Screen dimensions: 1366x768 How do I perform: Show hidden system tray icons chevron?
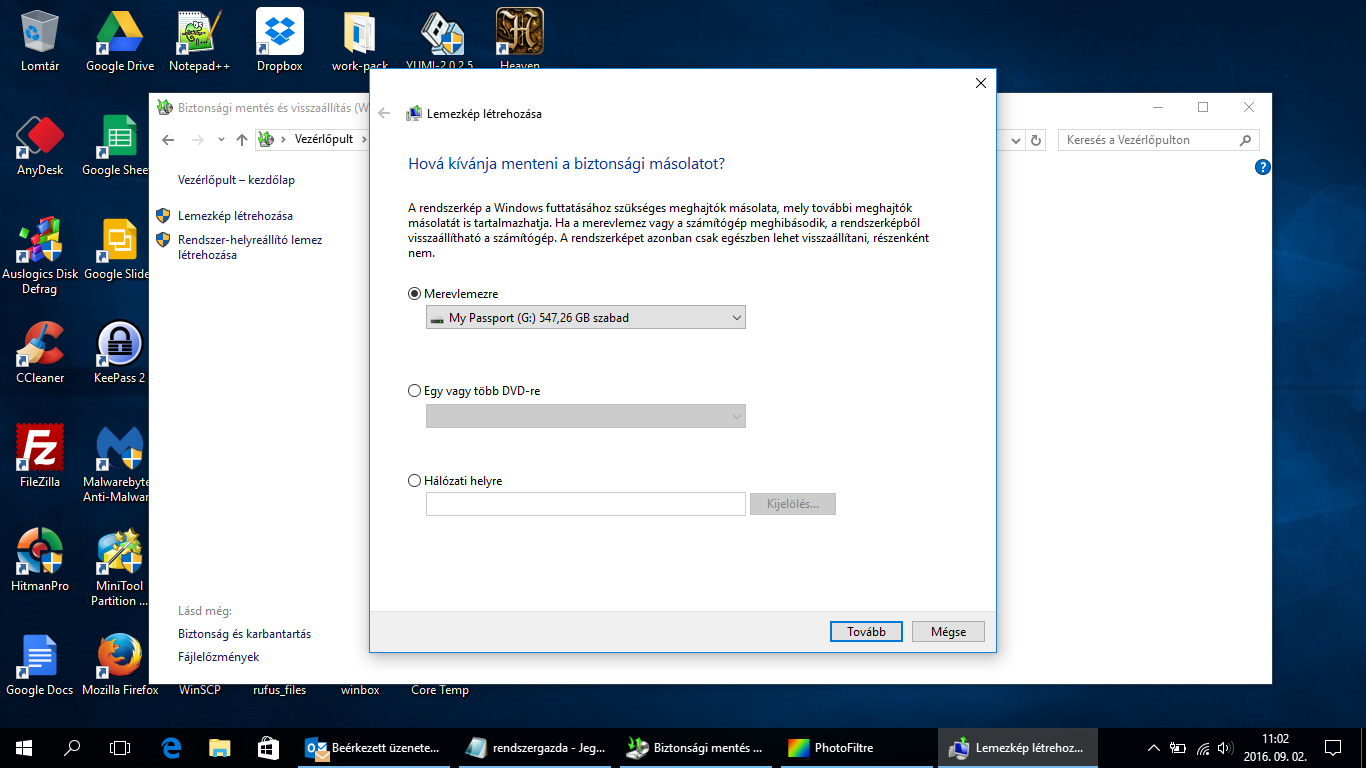point(1153,747)
